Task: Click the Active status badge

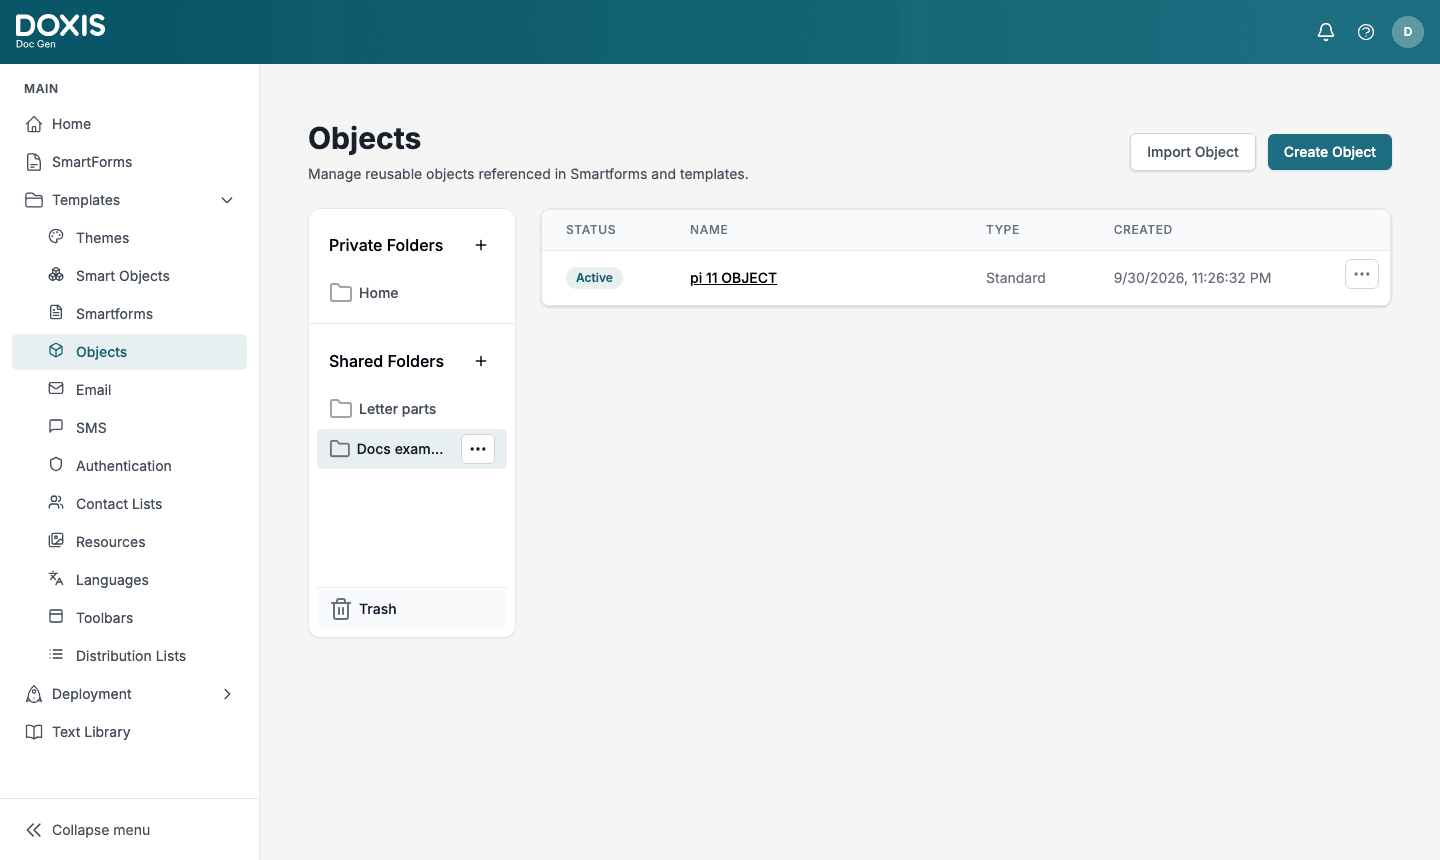Action: pyautogui.click(x=594, y=278)
